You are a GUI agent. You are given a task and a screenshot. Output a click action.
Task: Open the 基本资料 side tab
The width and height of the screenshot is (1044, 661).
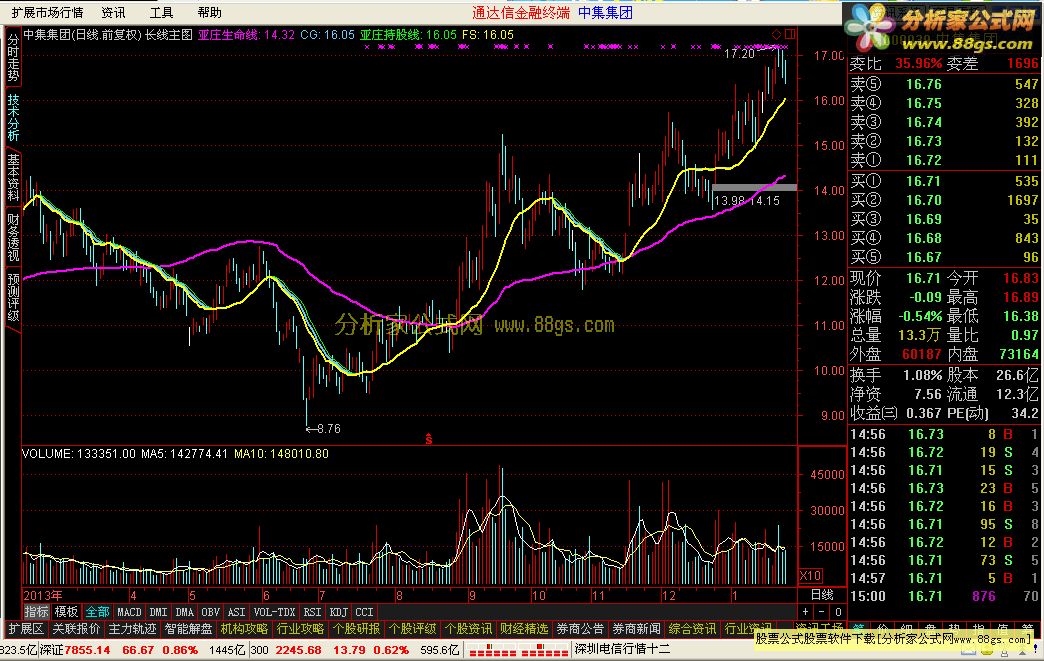point(13,176)
